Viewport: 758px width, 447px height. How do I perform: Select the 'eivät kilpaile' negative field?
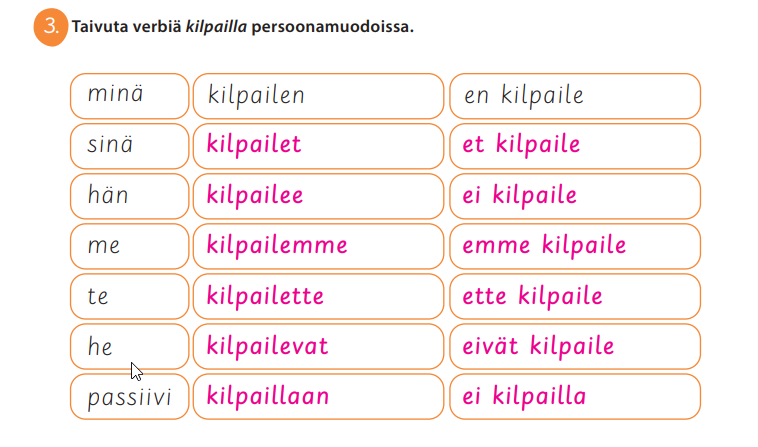pyautogui.click(x=574, y=347)
